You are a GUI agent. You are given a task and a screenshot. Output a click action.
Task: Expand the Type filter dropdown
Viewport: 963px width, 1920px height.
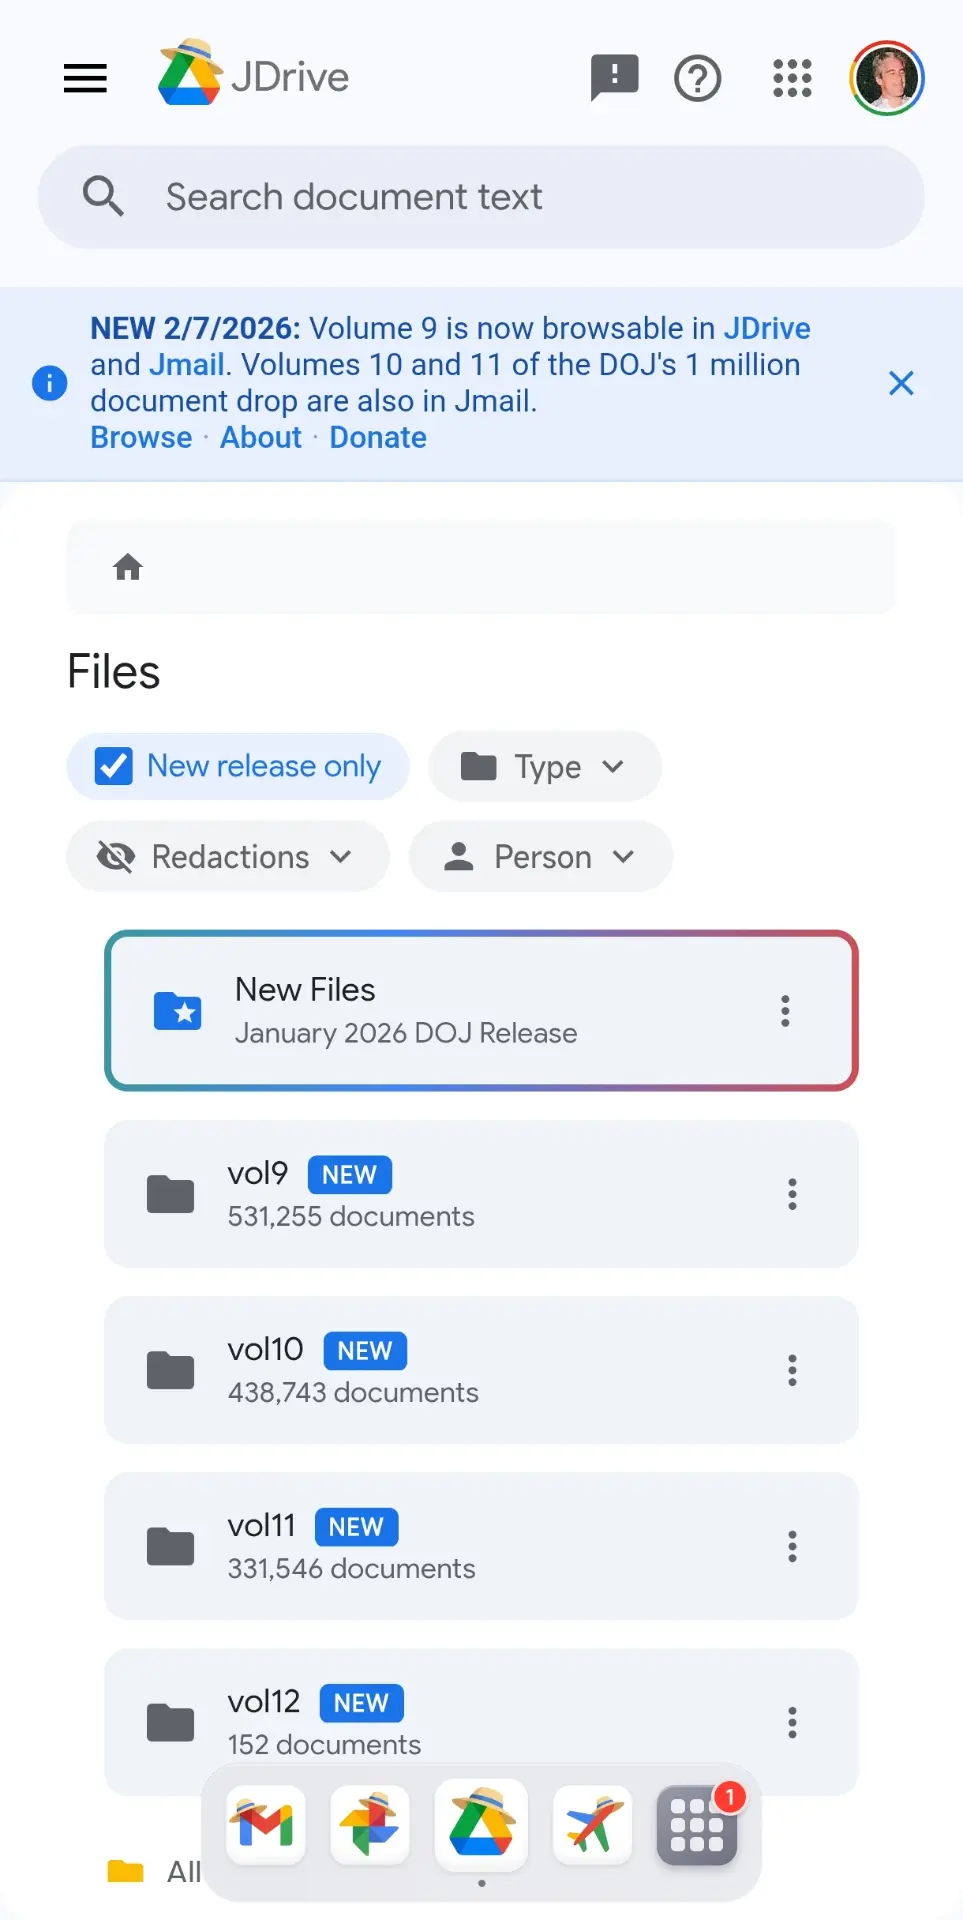tap(545, 766)
